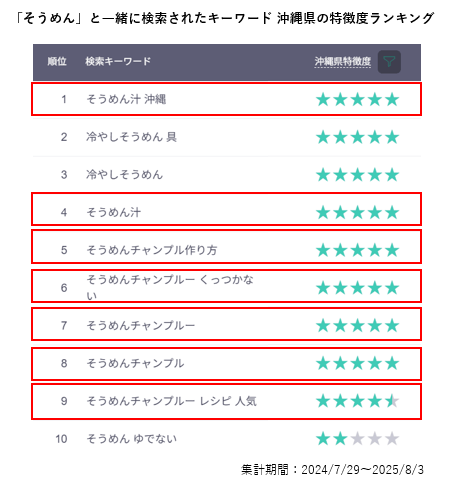Click the 検索キーワード column header
Image resolution: width=450 pixels, height=494 pixels.
click(x=118, y=61)
